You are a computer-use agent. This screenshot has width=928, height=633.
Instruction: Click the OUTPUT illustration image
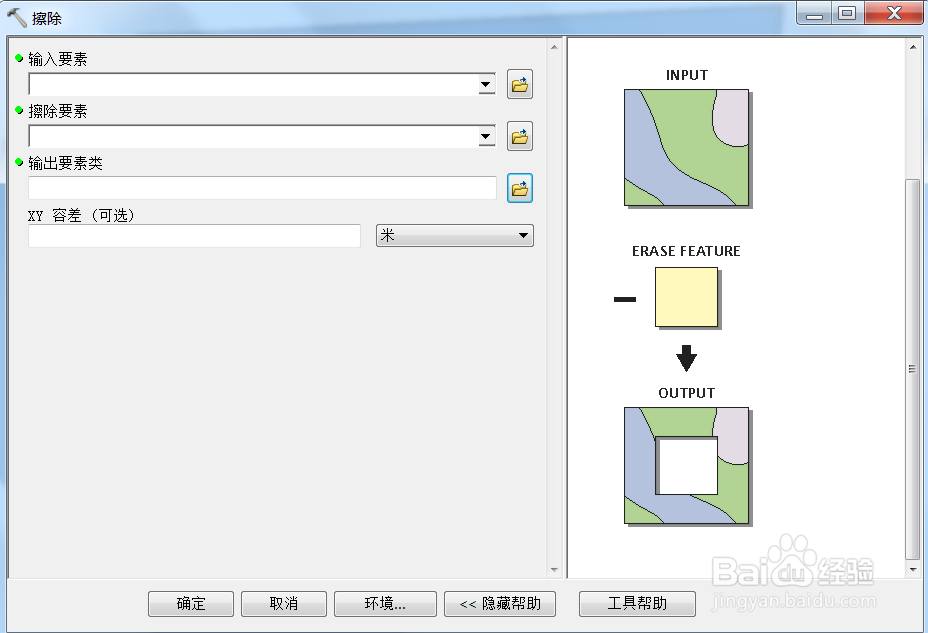coord(687,466)
